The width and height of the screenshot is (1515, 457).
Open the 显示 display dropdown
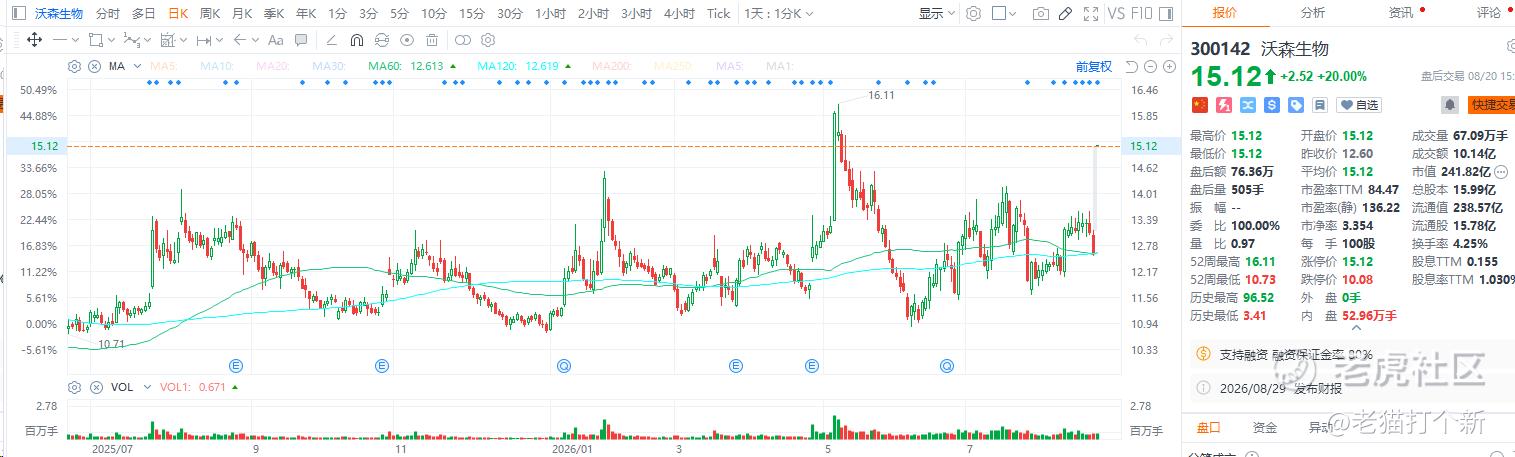point(937,14)
